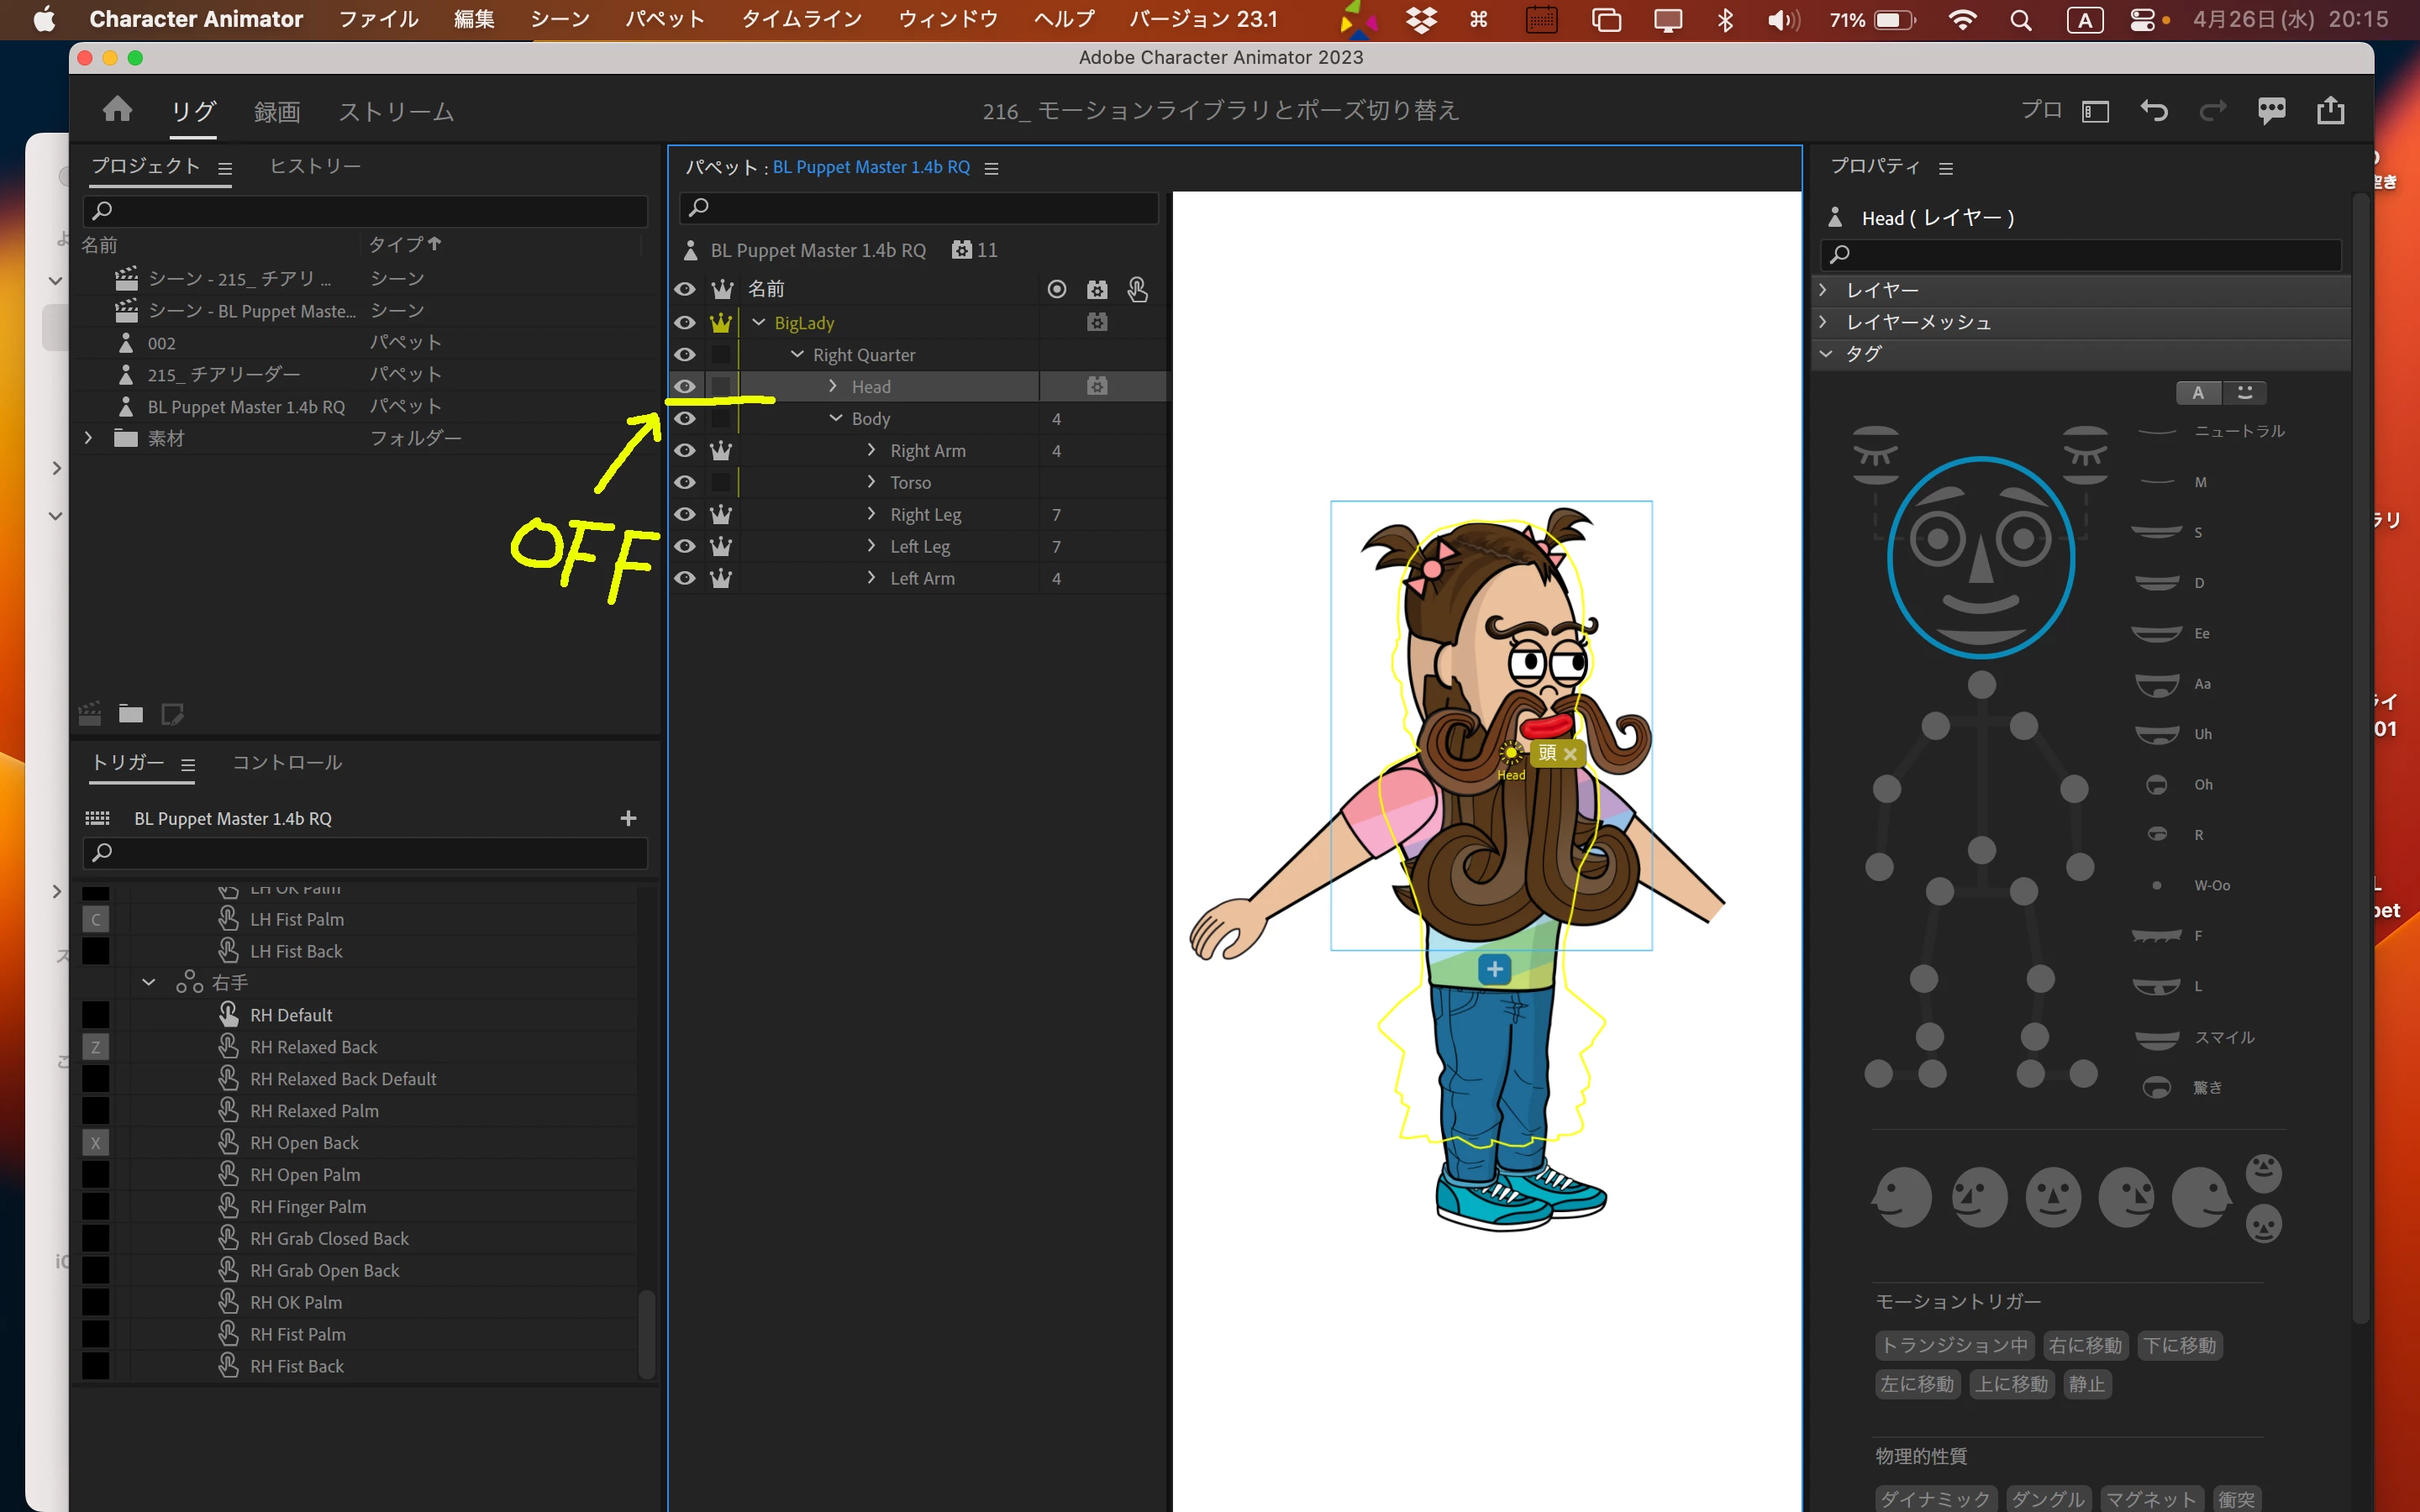Image resolution: width=2420 pixels, height=1512 pixels.
Task: Expand the Head layer group
Action: pos(833,386)
